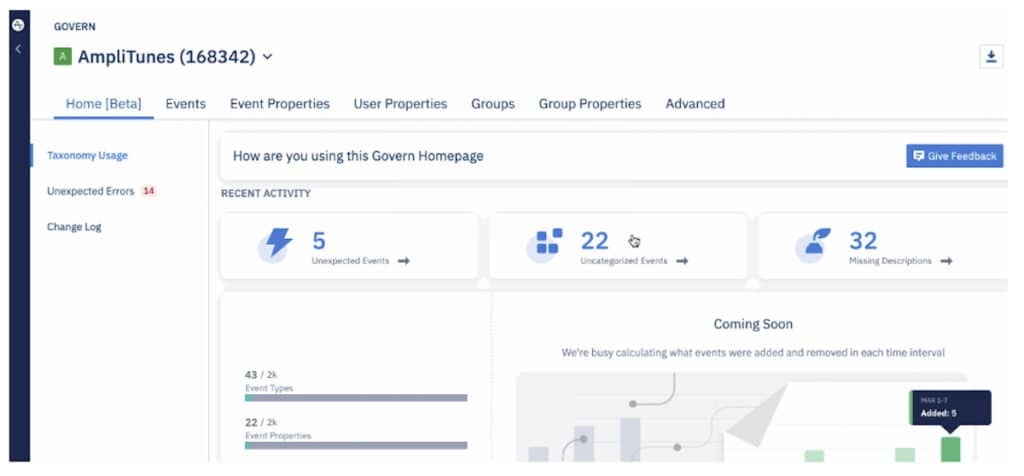Click the Amplitude logo in the sidebar
The height and width of the screenshot is (476, 1024).
pos(18,25)
